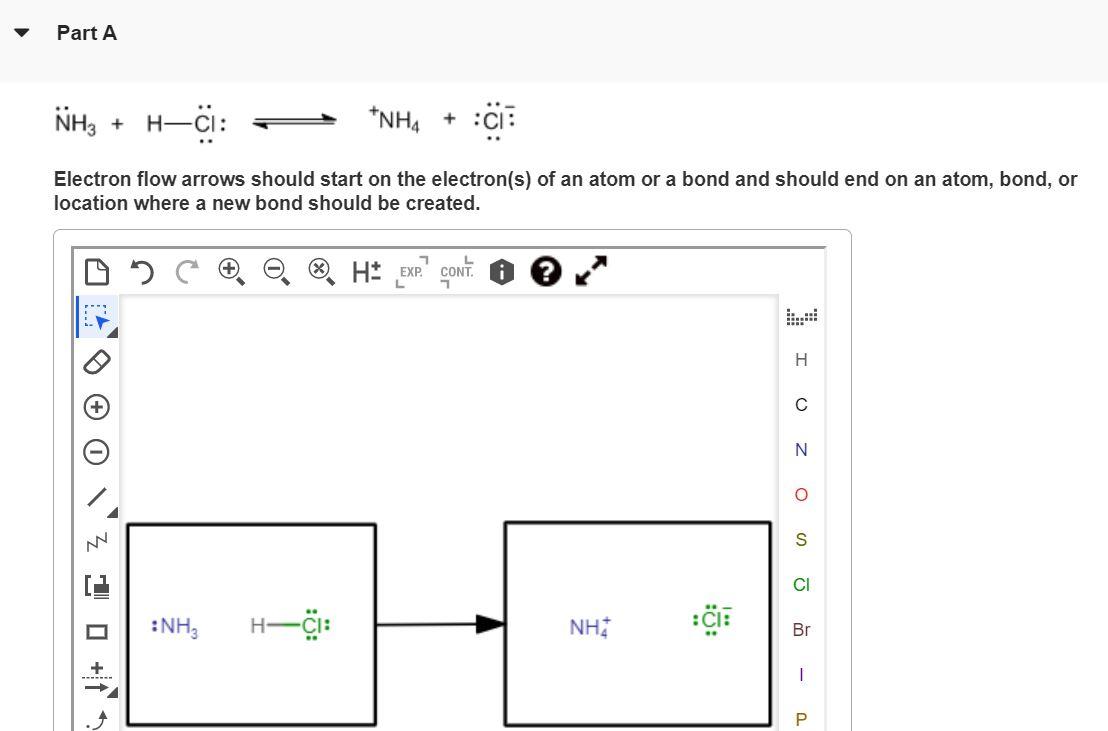Select the negative charge tool

click(97, 452)
